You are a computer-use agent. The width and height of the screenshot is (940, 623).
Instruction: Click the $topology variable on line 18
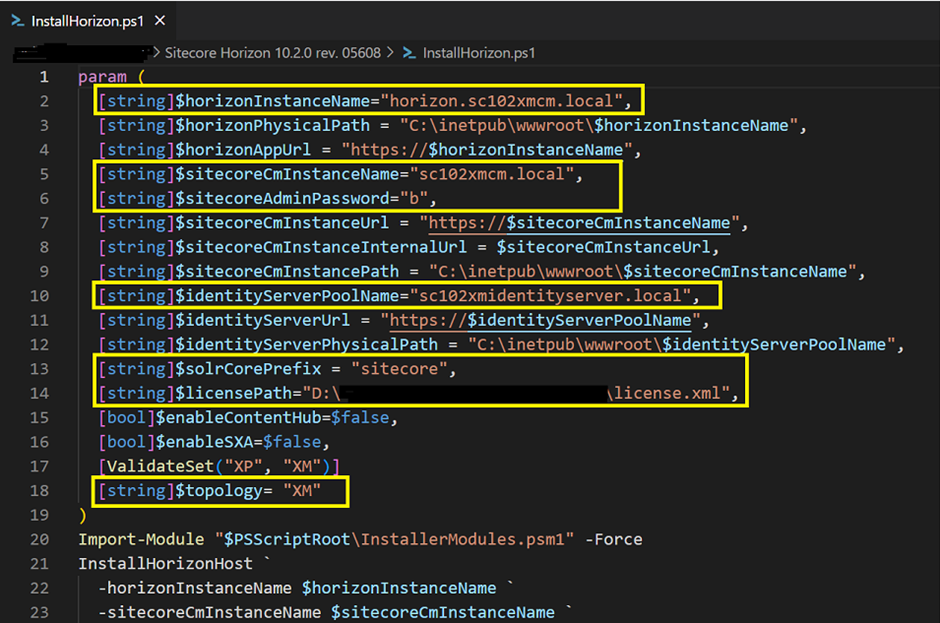(x=218, y=490)
